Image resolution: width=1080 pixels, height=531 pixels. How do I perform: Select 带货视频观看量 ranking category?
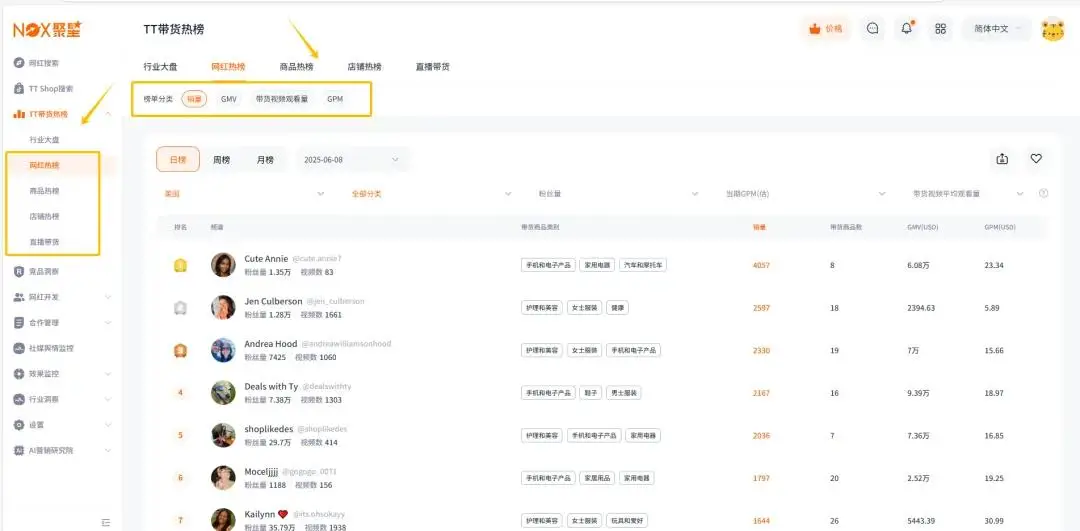(282, 99)
